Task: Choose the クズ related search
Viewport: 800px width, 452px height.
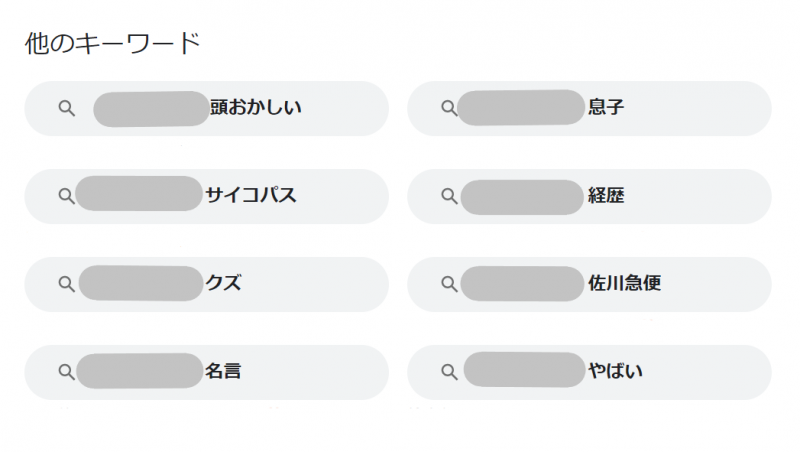Action: [x=207, y=285]
